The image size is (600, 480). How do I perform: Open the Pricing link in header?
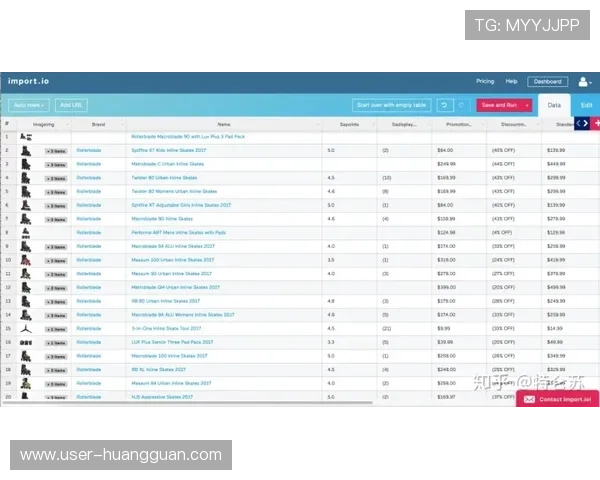point(485,81)
